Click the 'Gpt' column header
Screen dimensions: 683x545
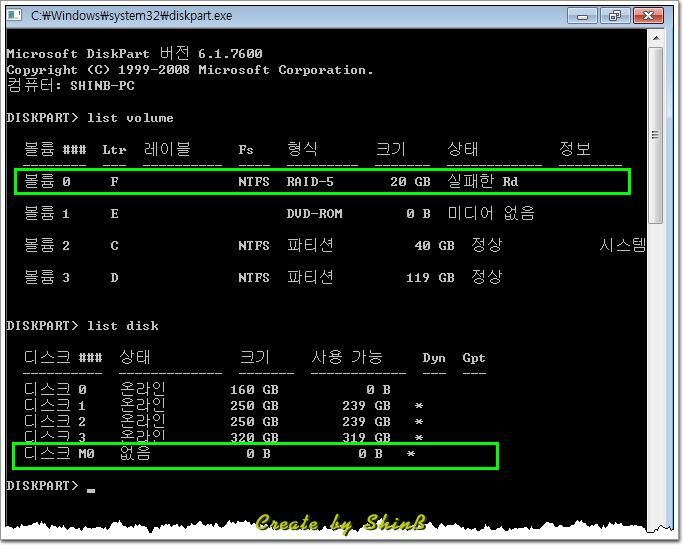(x=474, y=358)
